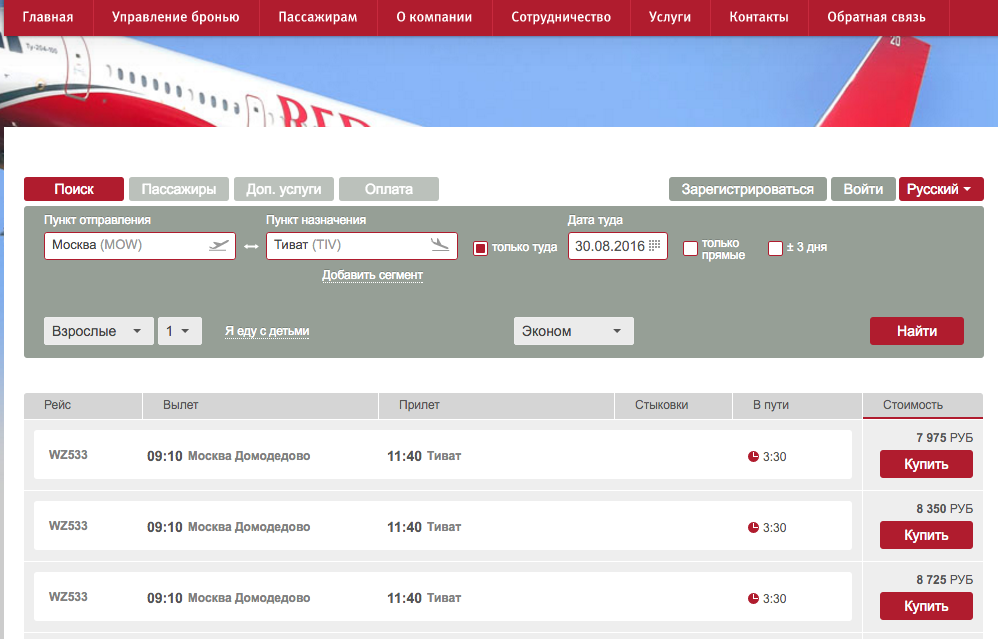
Task: Open the 'Взрослые' passenger type dropdown
Action: [98, 331]
